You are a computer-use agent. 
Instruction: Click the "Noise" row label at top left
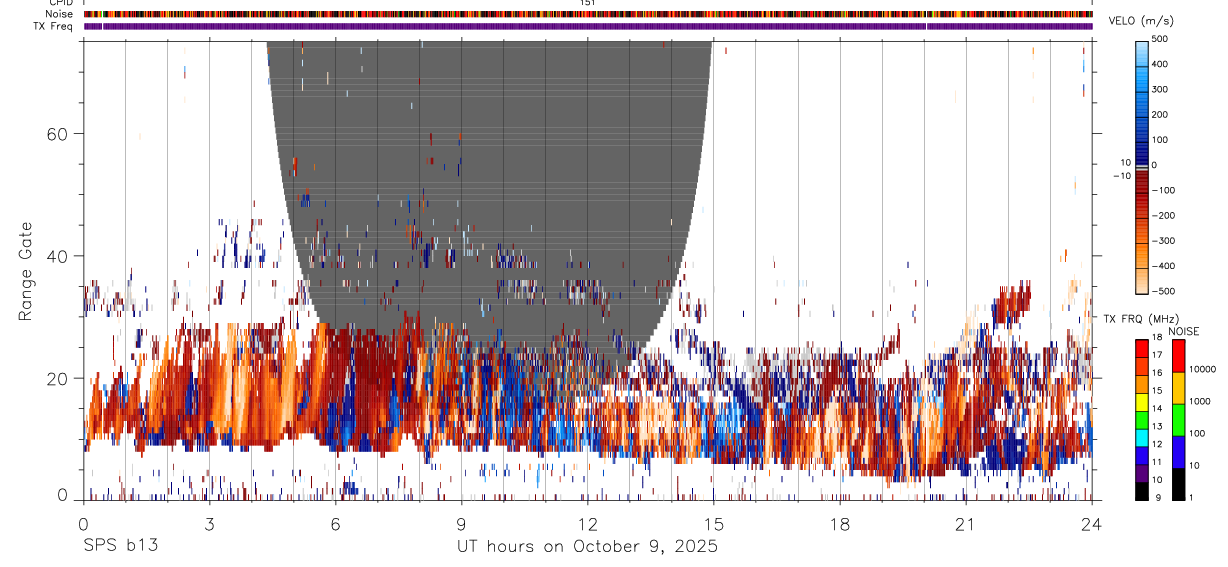pyautogui.click(x=61, y=15)
